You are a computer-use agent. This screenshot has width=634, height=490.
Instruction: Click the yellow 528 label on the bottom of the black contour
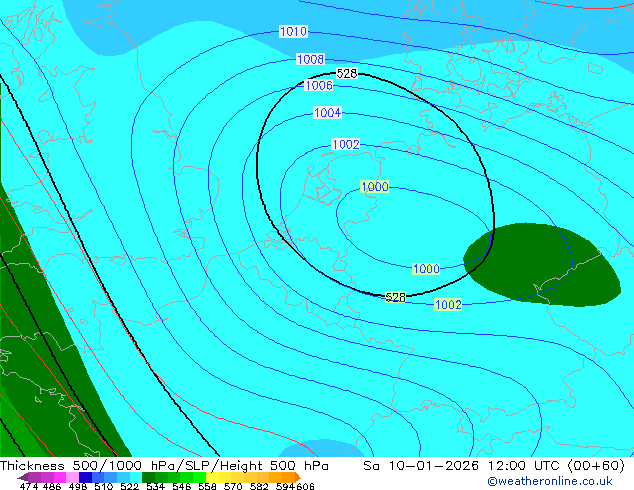pyautogui.click(x=395, y=297)
